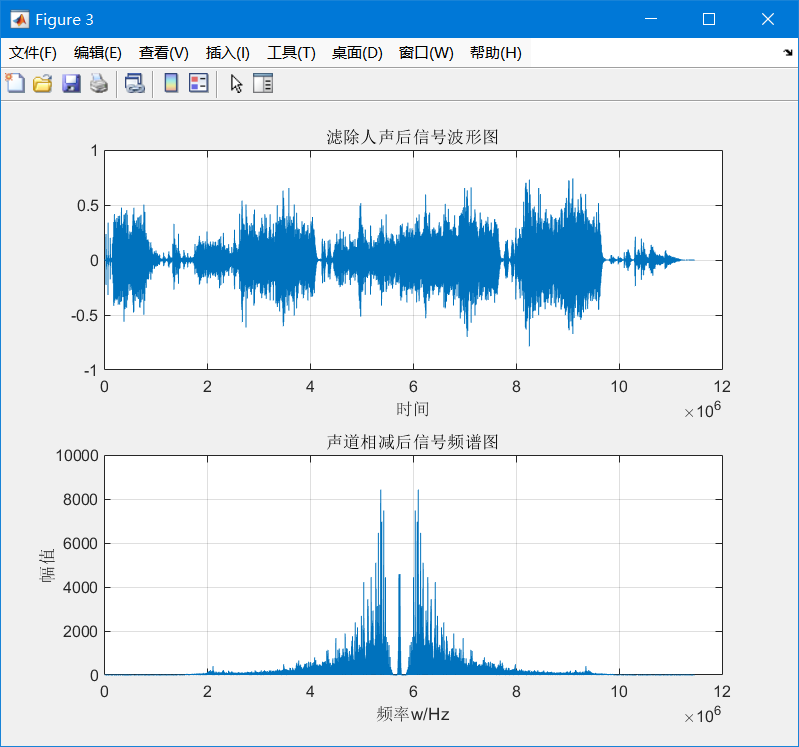Open the 插入(I) menu
Viewport: 799px width, 747px height.
click(x=228, y=52)
